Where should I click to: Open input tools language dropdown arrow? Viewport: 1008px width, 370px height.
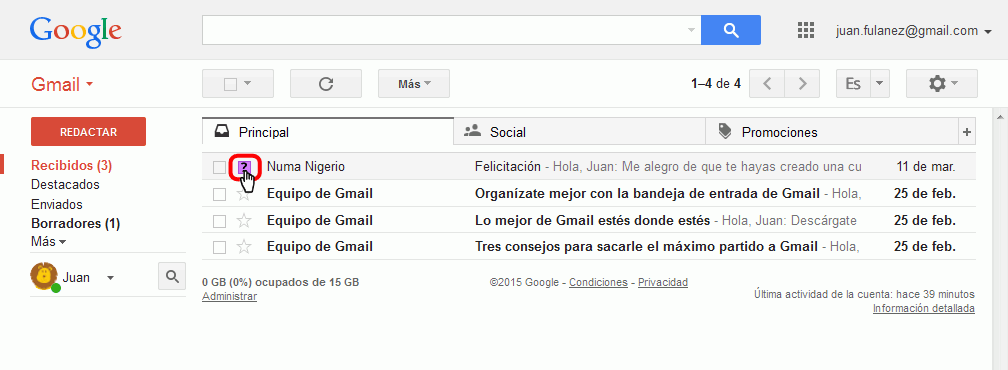(x=880, y=84)
